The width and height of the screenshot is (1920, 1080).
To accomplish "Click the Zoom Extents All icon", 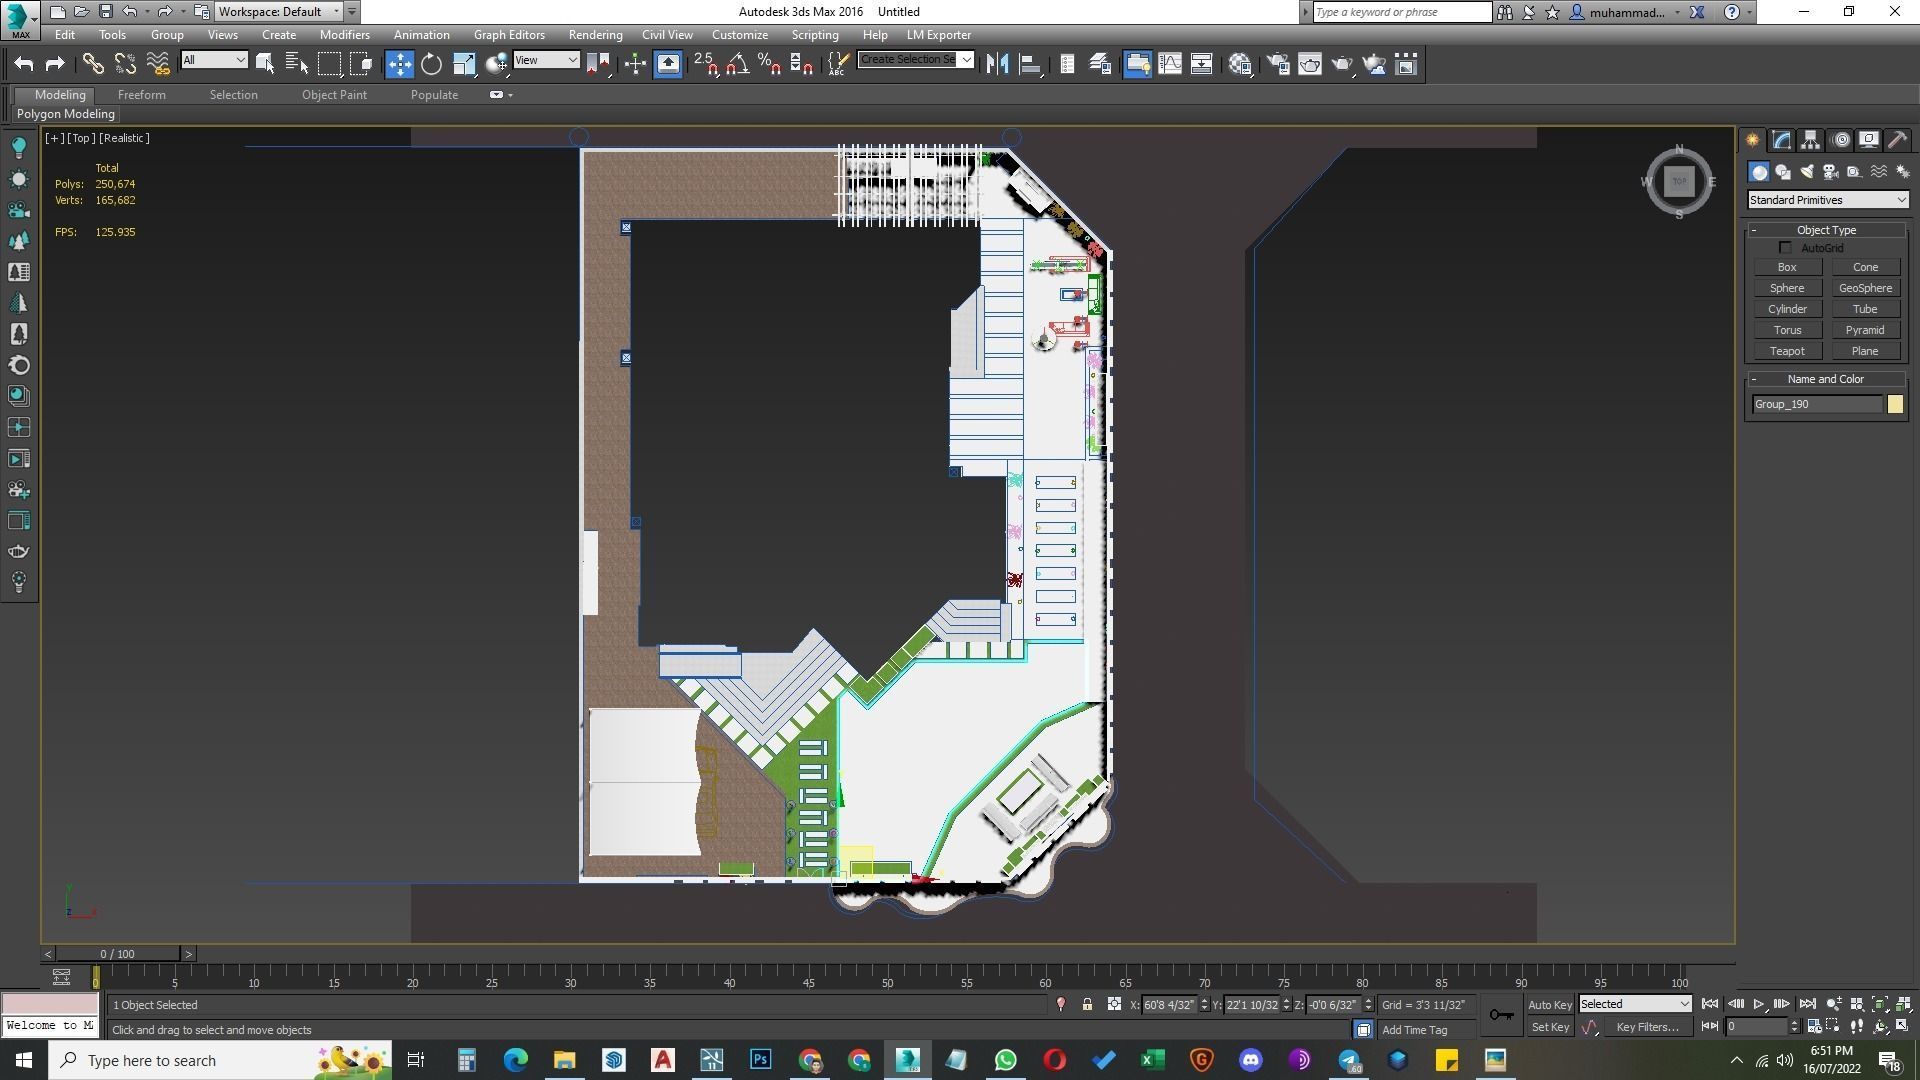I will [1903, 1004].
